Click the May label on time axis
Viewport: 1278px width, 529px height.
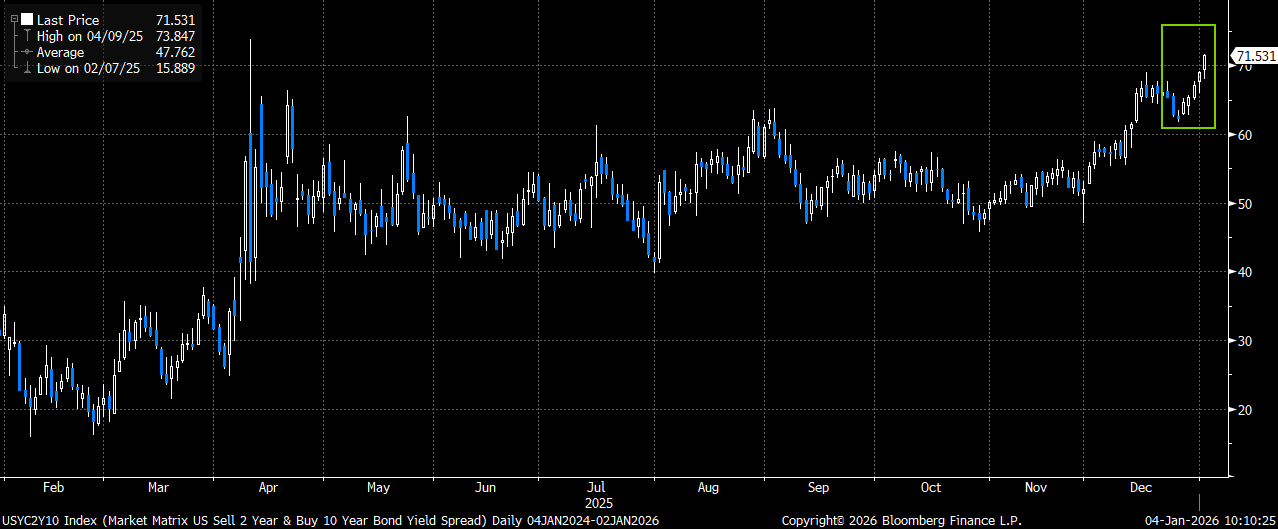[377, 488]
